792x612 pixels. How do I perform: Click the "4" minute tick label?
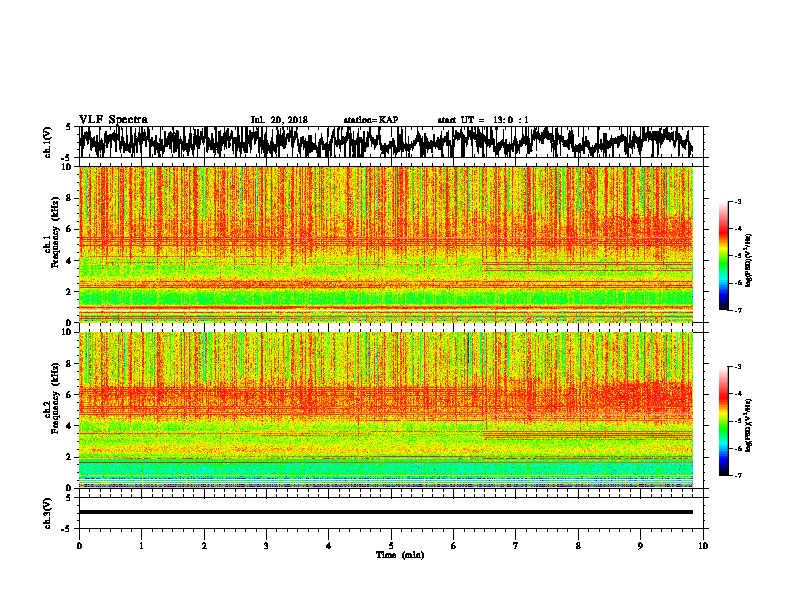point(329,546)
